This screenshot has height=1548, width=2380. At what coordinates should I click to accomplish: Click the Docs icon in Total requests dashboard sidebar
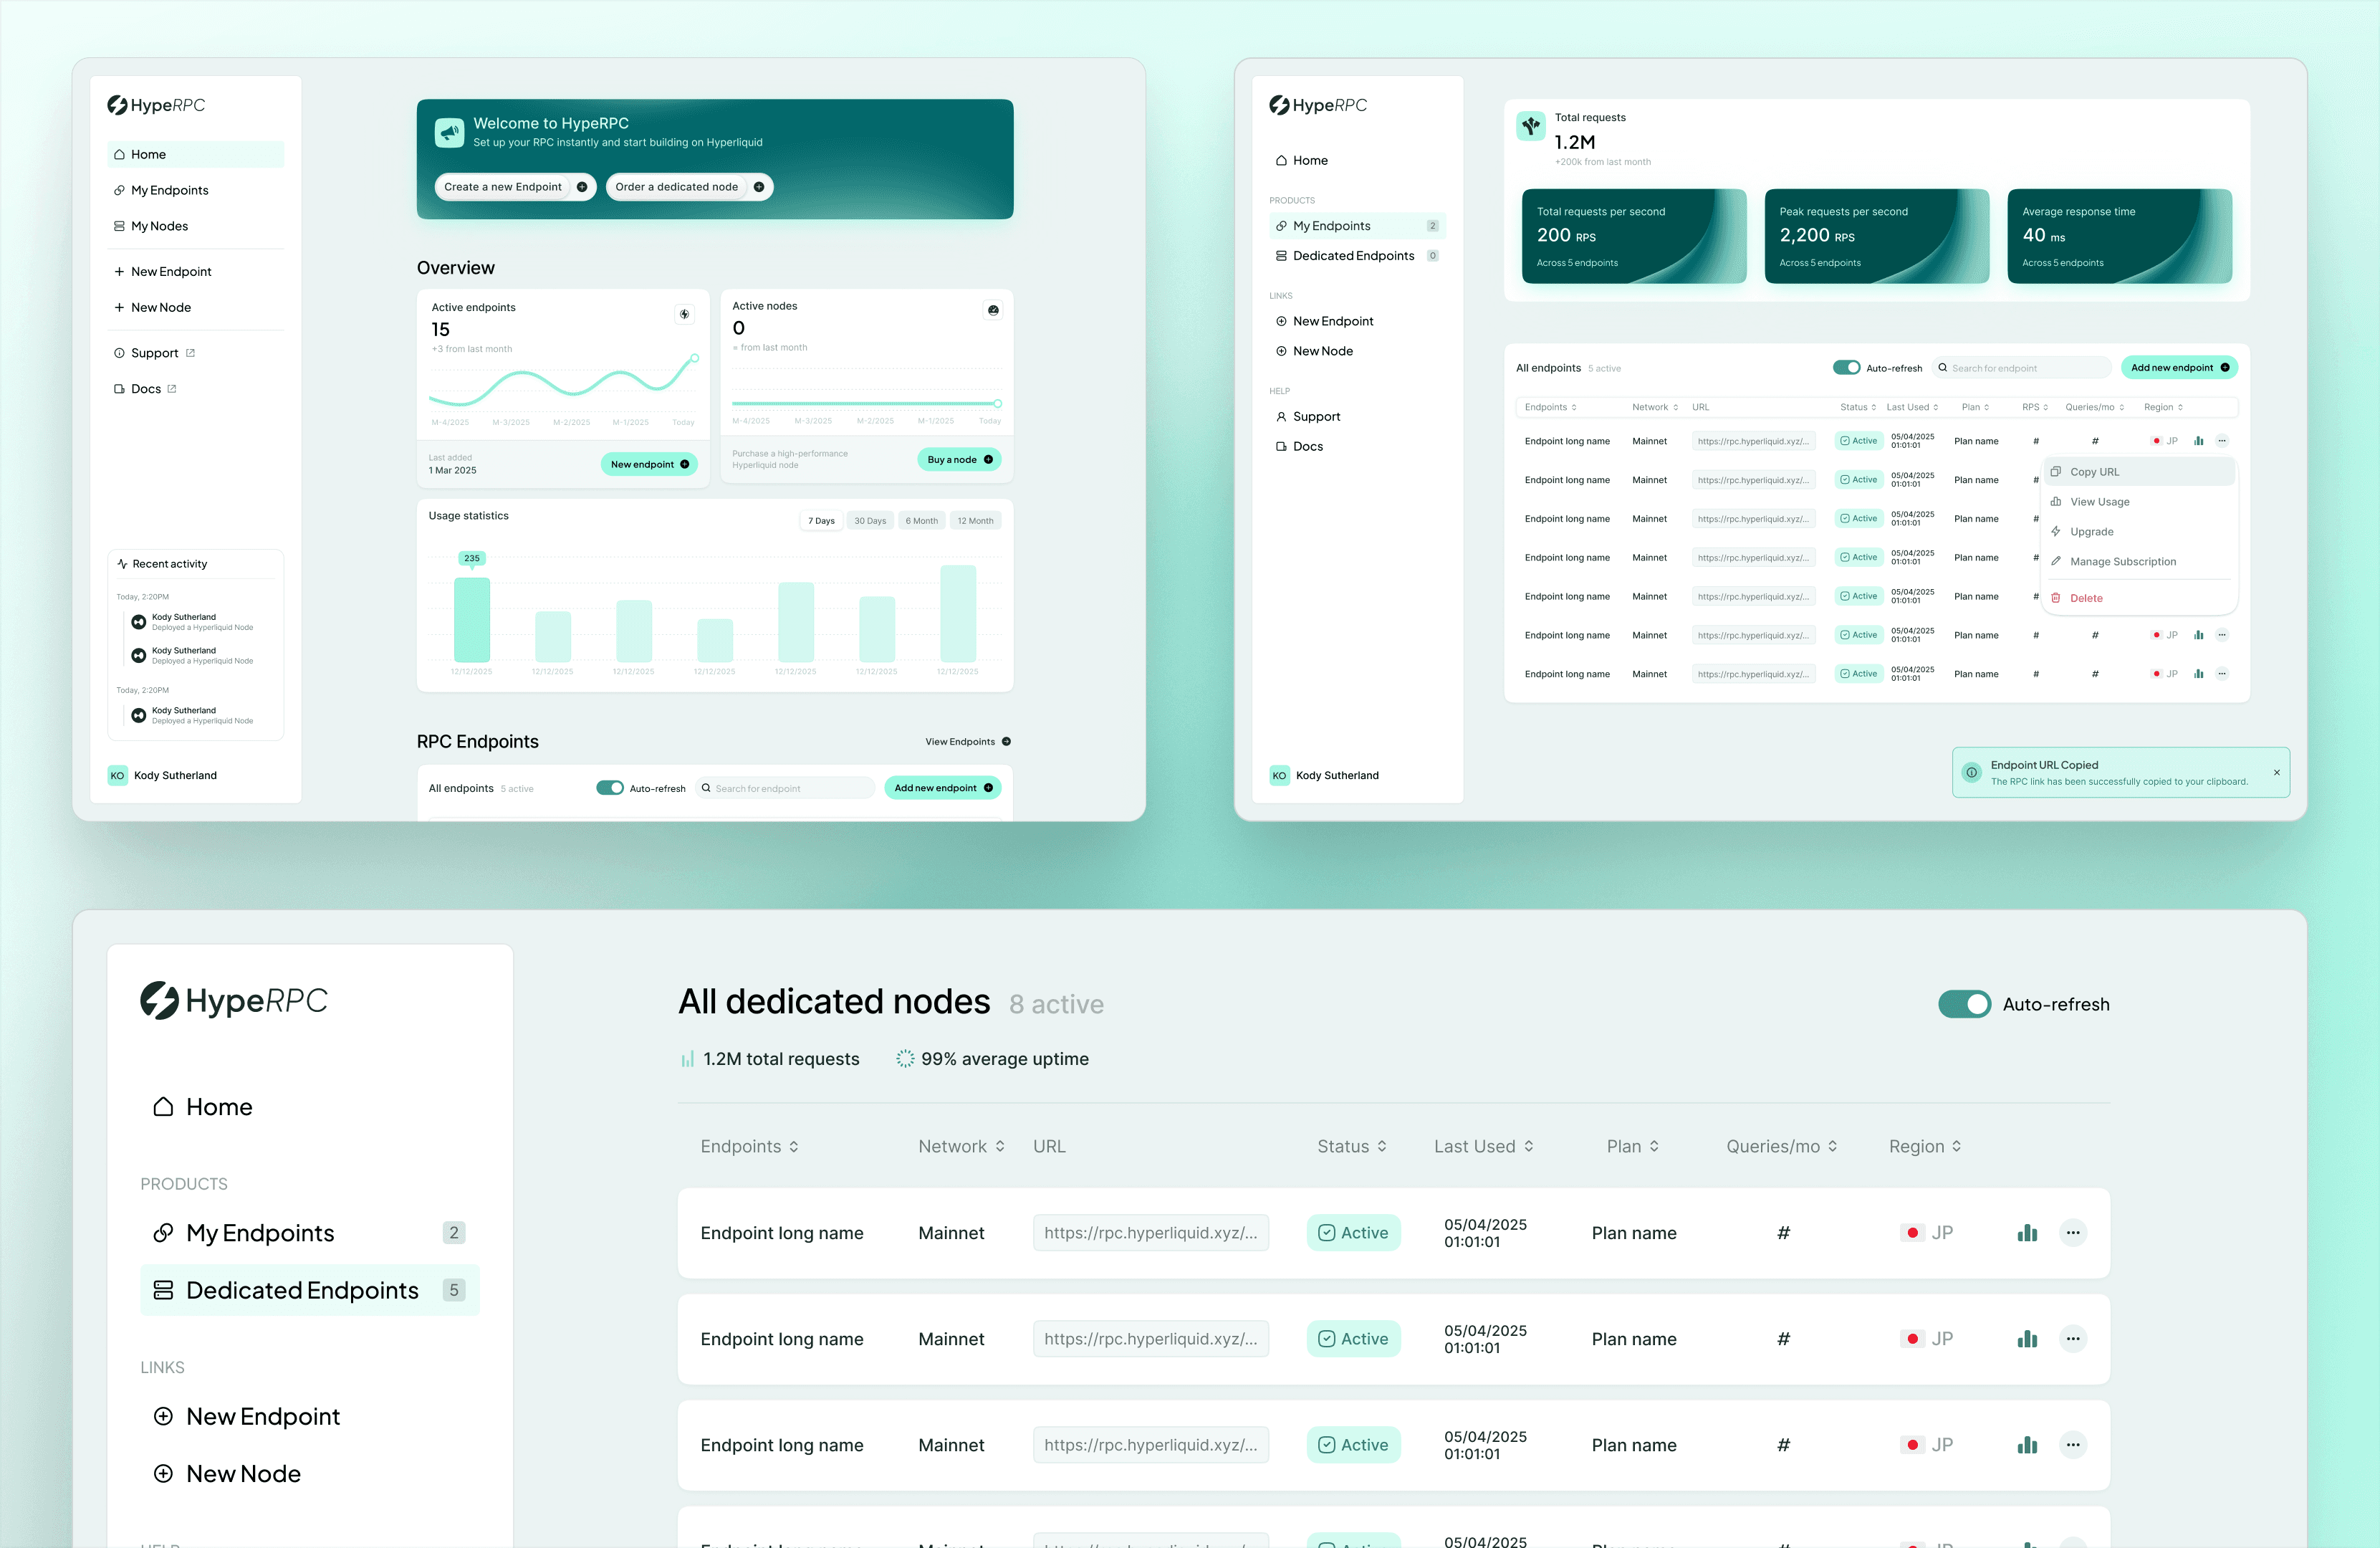[1281, 447]
